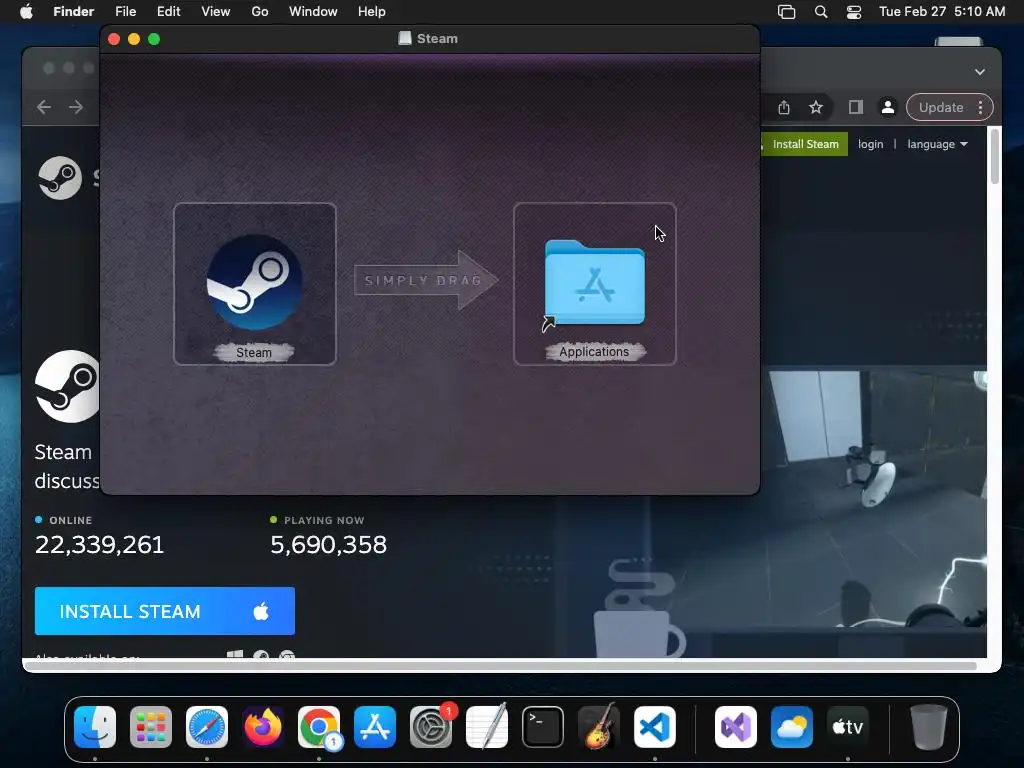
Task: Open Control Center in the menu bar
Action: coord(854,12)
